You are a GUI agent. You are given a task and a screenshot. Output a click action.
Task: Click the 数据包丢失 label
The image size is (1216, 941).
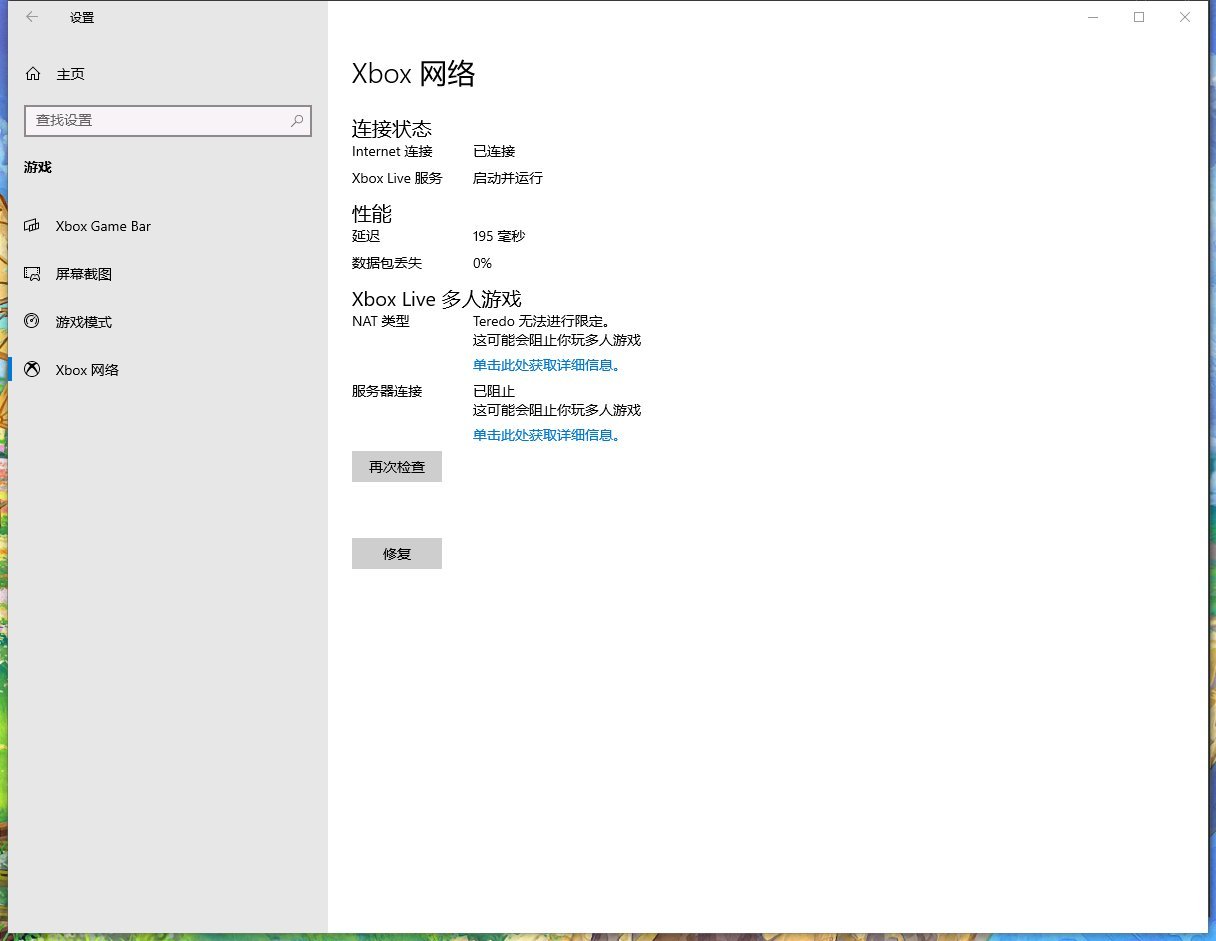point(387,264)
